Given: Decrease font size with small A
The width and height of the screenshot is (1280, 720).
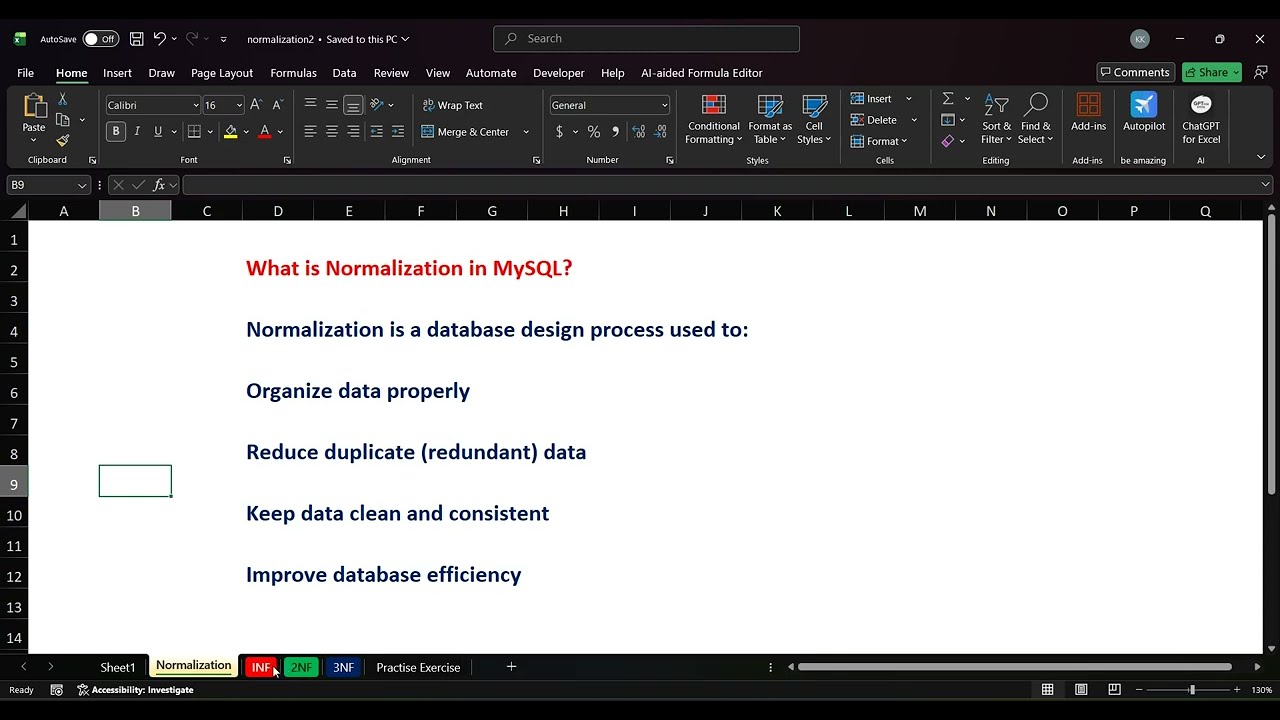Looking at the screenshot, I should (x=276, y=105).
